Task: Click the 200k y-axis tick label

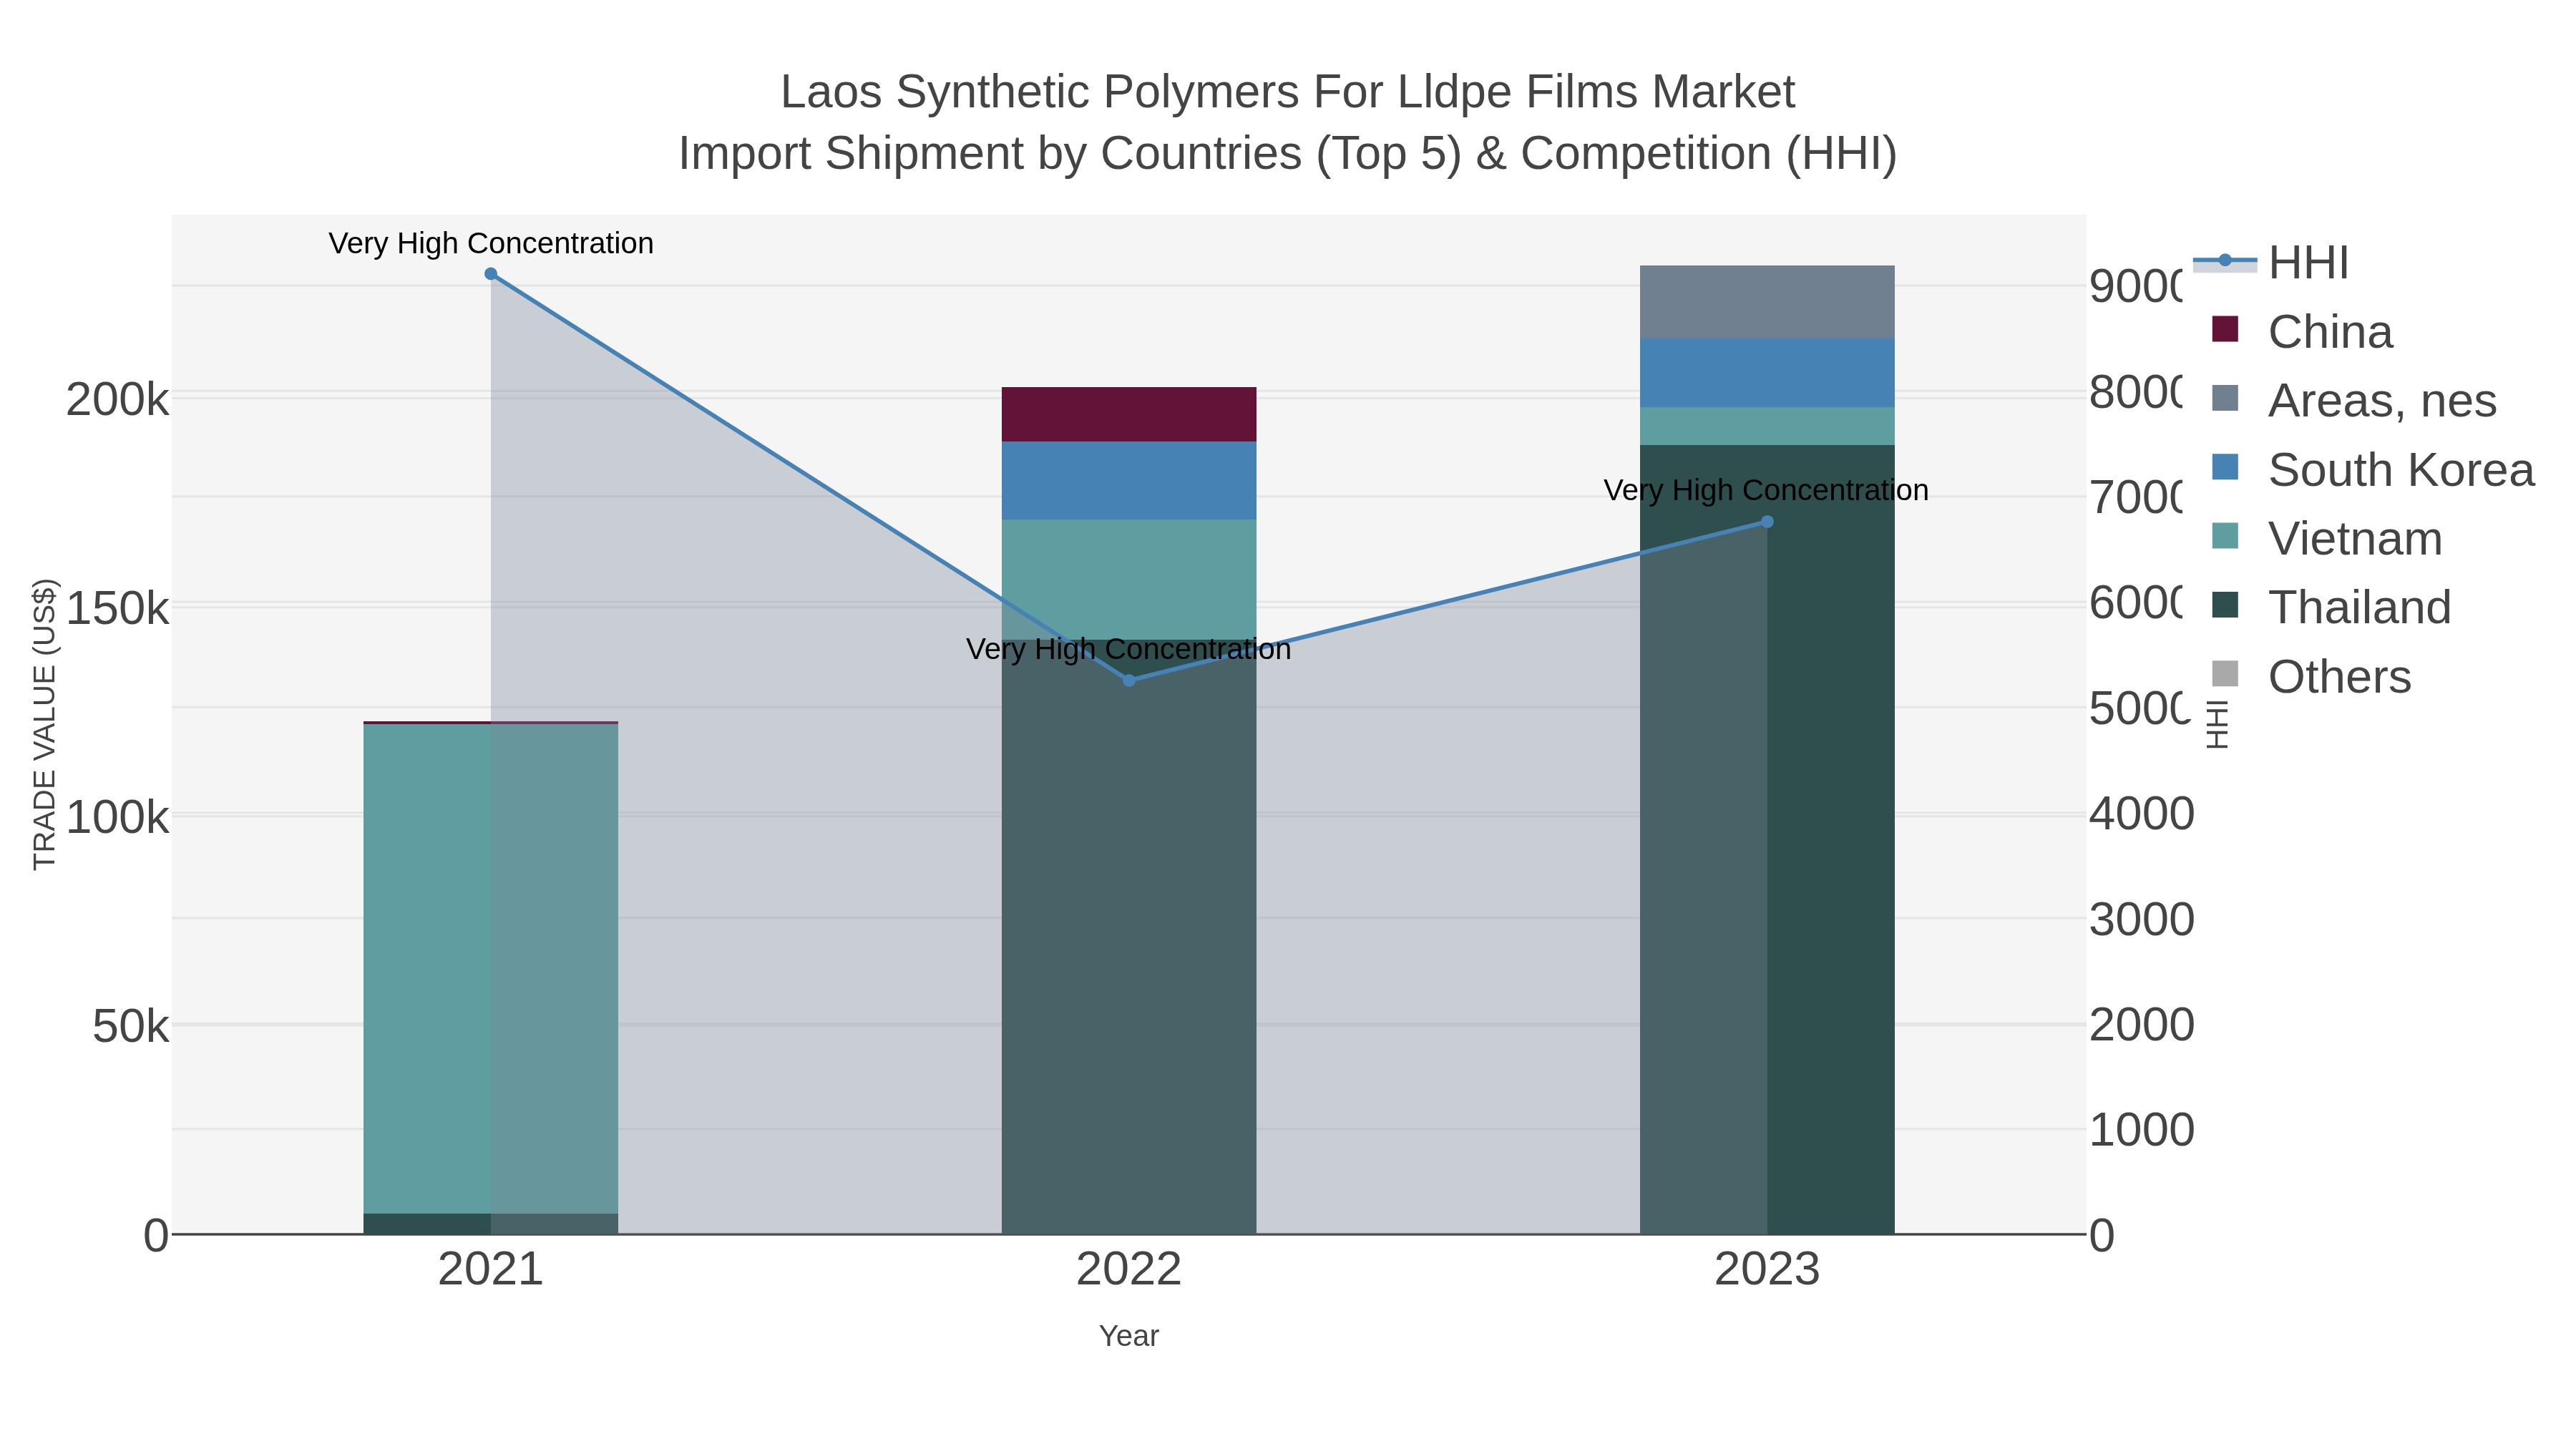Action: pos(118,401)
